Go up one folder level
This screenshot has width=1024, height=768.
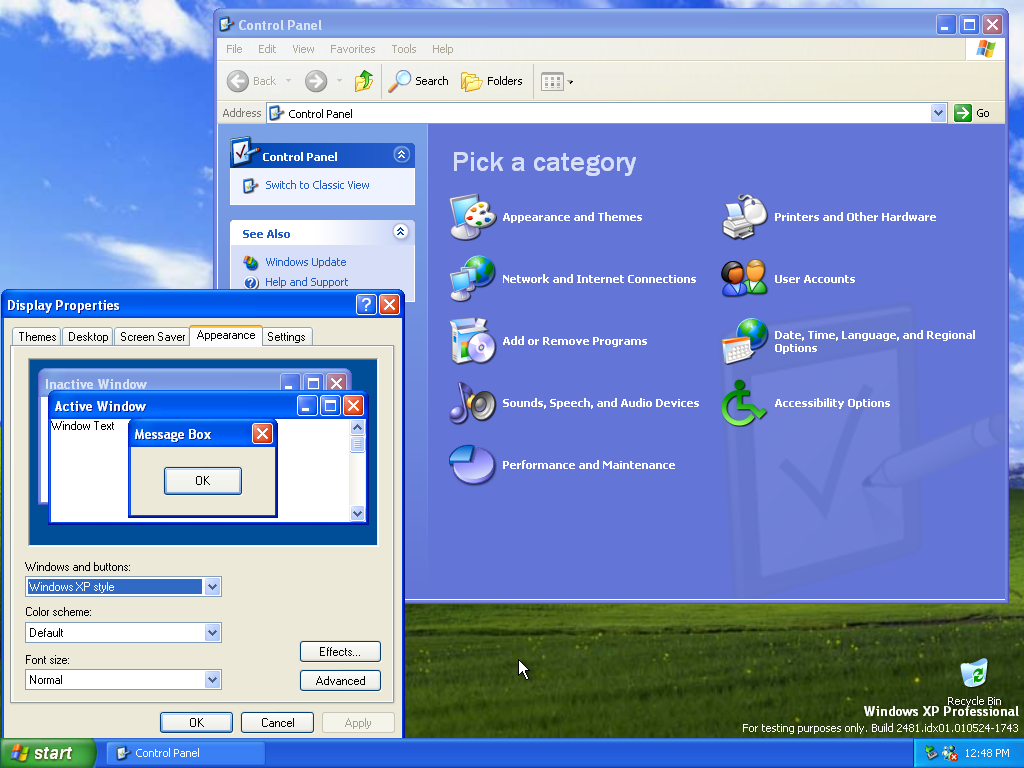[x=364, y=81]
